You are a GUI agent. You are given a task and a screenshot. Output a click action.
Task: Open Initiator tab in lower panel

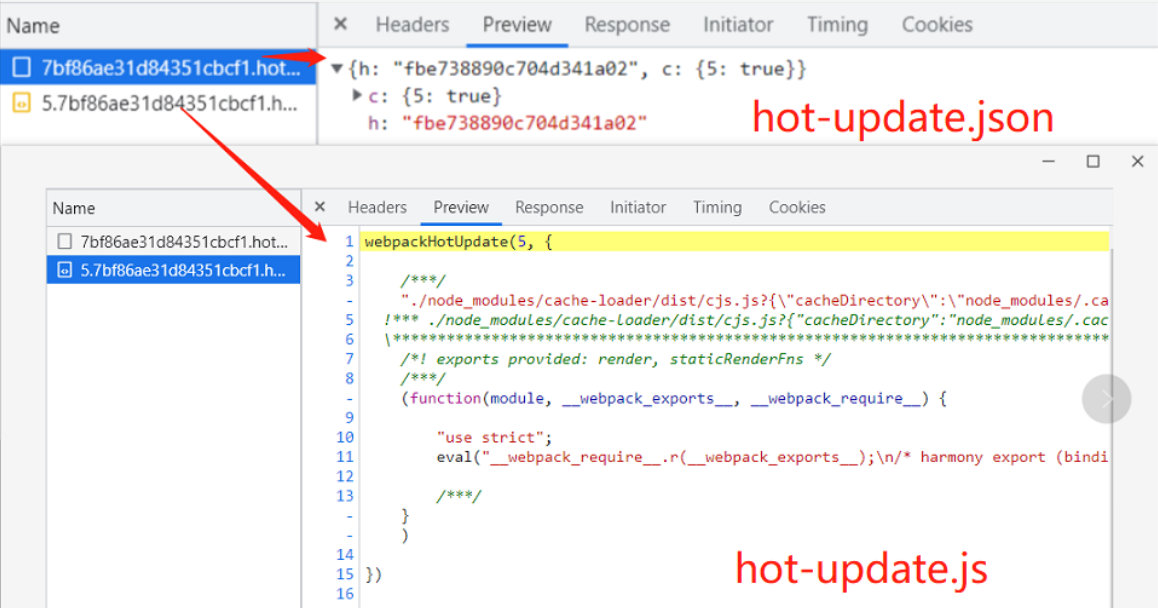coord(638,208)
